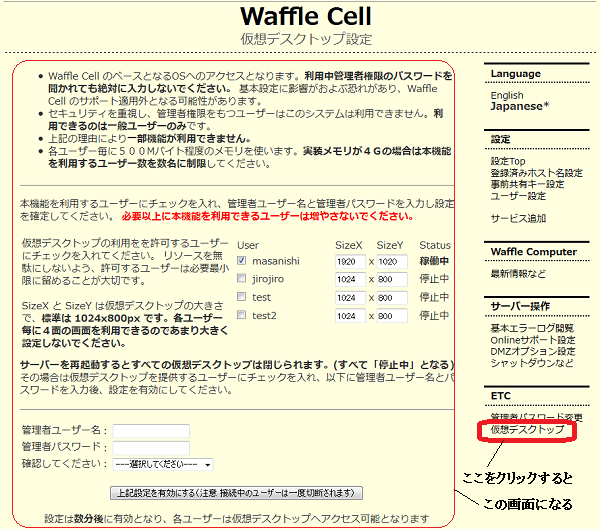
Task: Switch language to English
Action: coord(507,95)
